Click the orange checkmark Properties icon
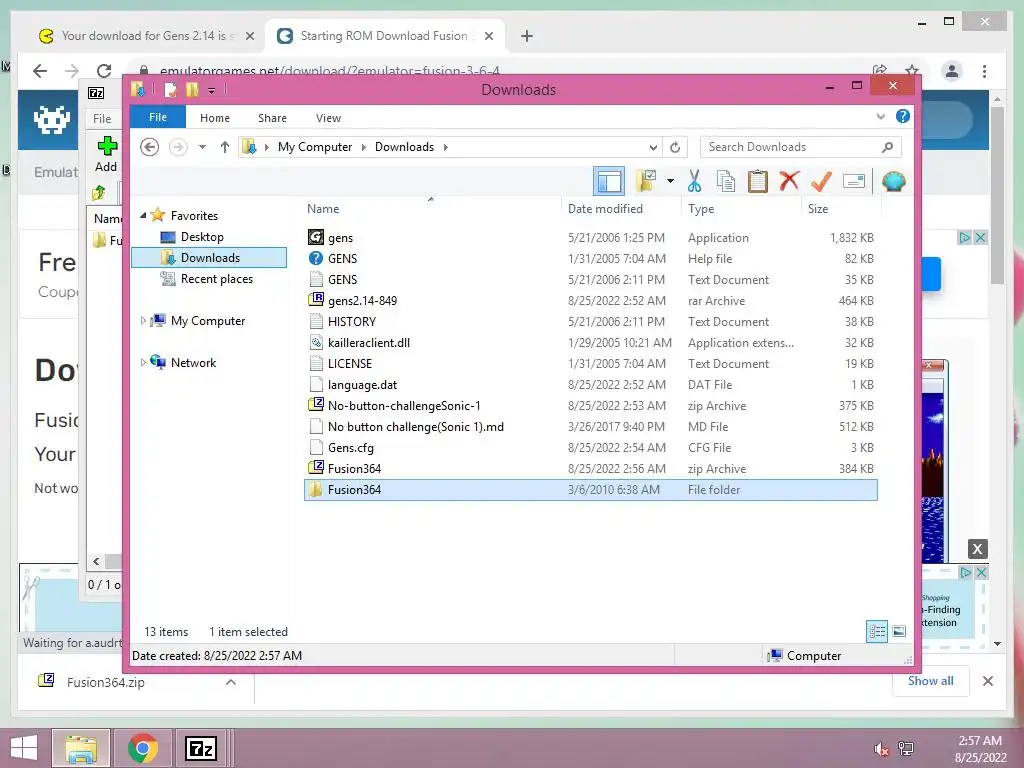Image resolution: width=1024 pixels, height=768 pixels. point(821,181)
